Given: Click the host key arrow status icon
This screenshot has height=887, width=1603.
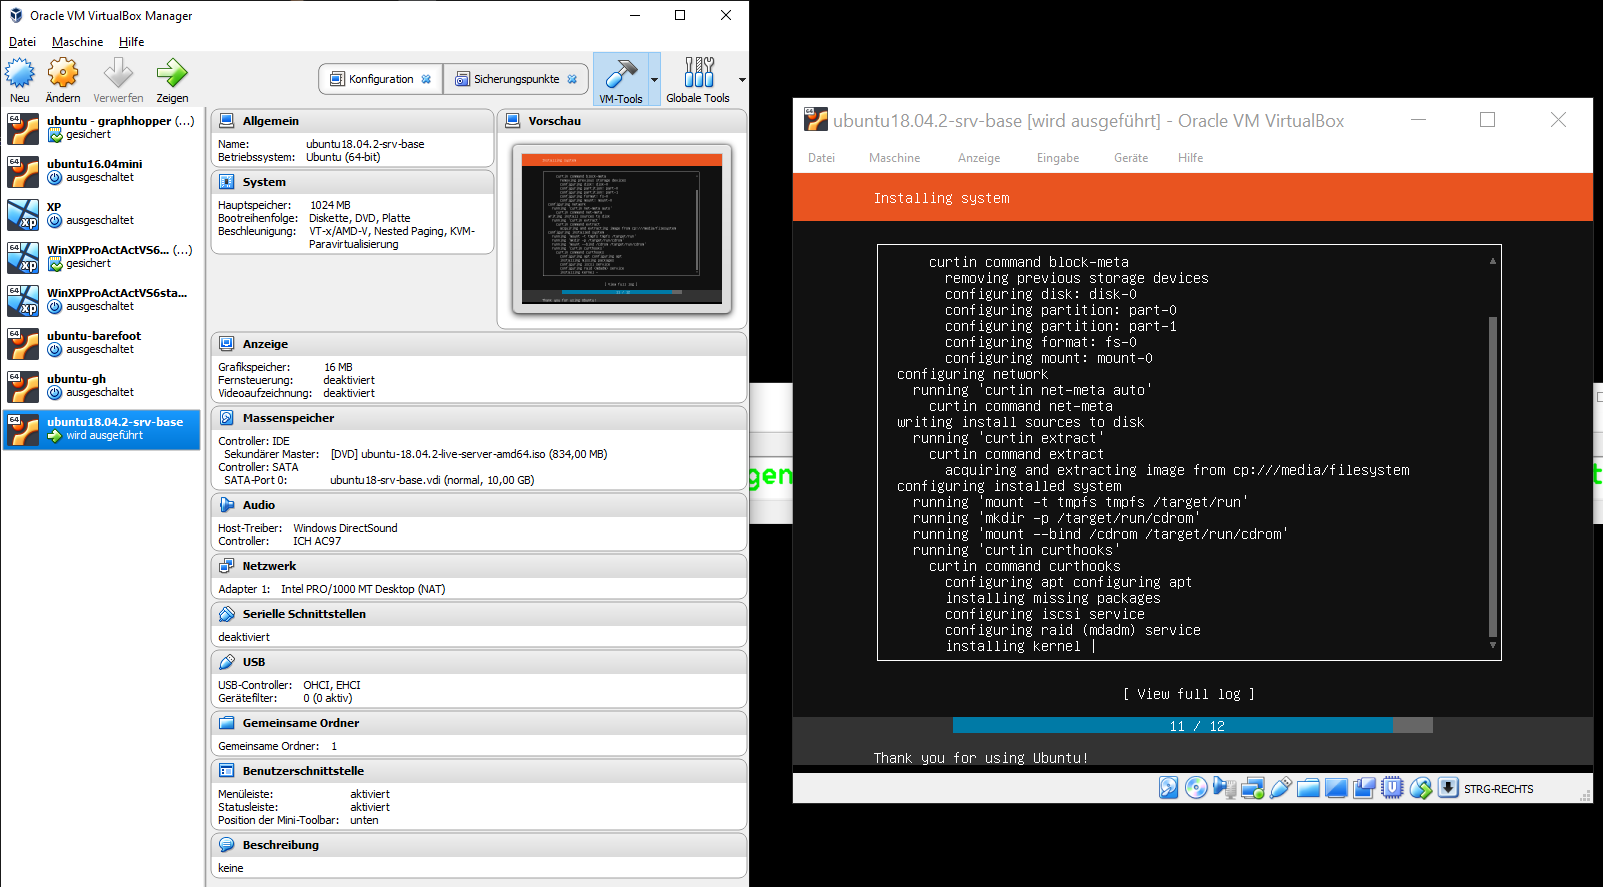Looking at the screenshot, I should coord(1448,788).
